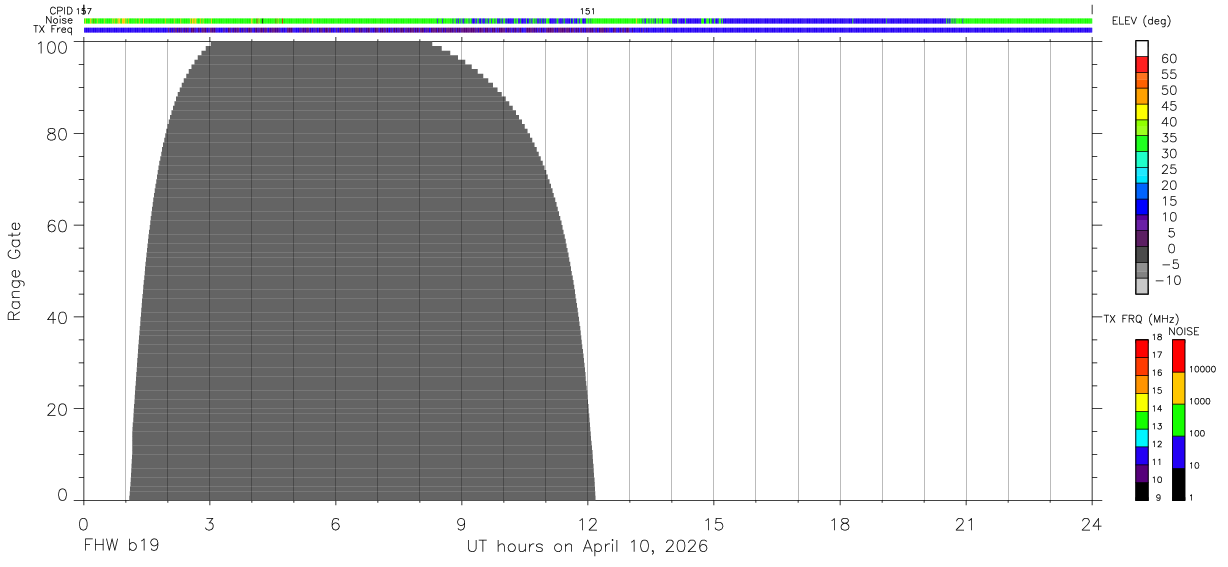Image resolution: width=1228 pixels, height=567 pixels.
Task: Click the '17' label on TX FRQ colorbar
Action: coord(1157,355)
